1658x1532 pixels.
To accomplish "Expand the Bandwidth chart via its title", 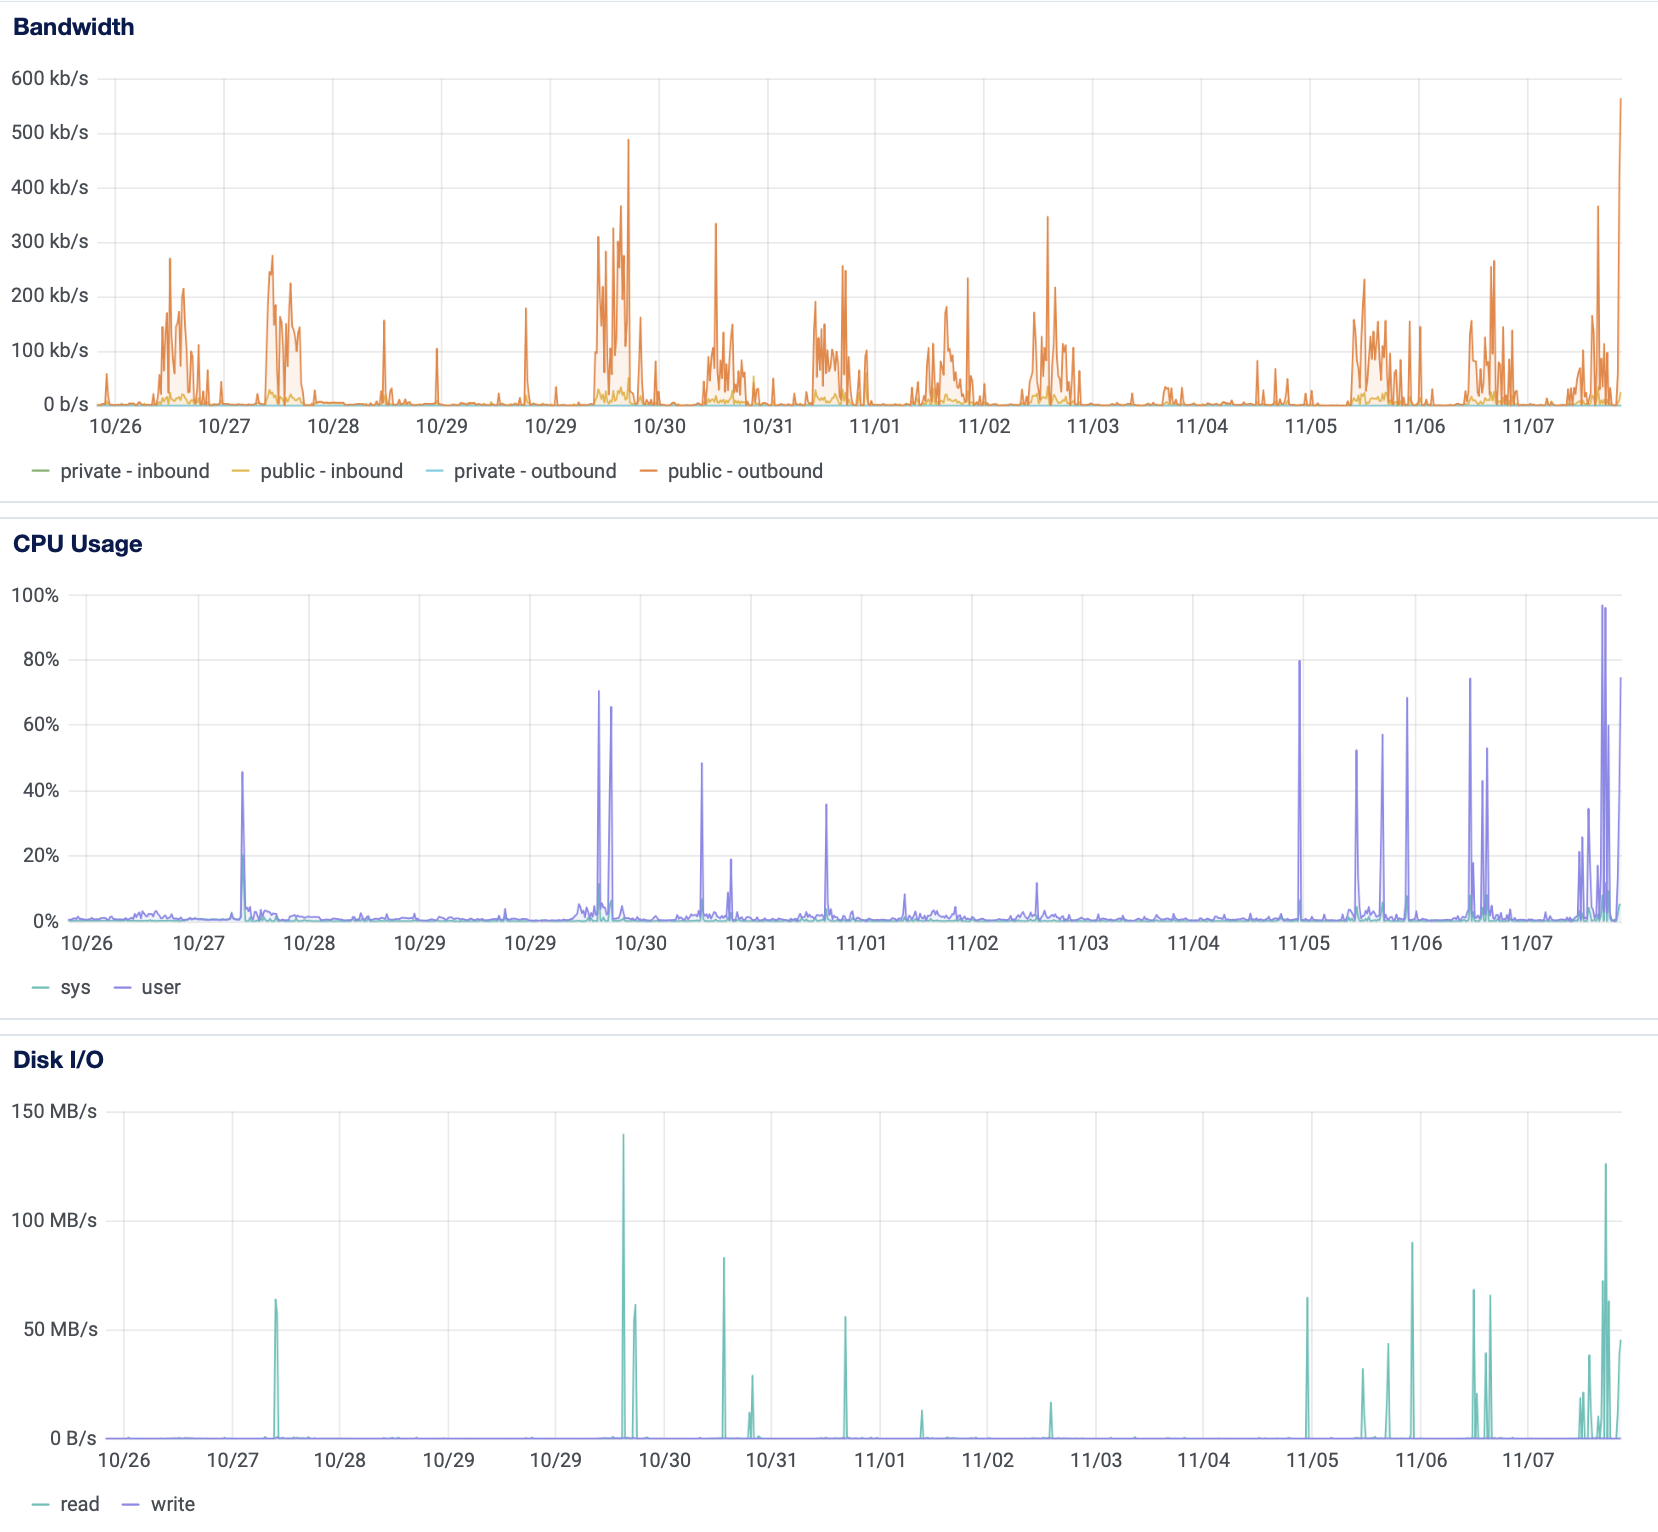I will click(x=72, y=26).
